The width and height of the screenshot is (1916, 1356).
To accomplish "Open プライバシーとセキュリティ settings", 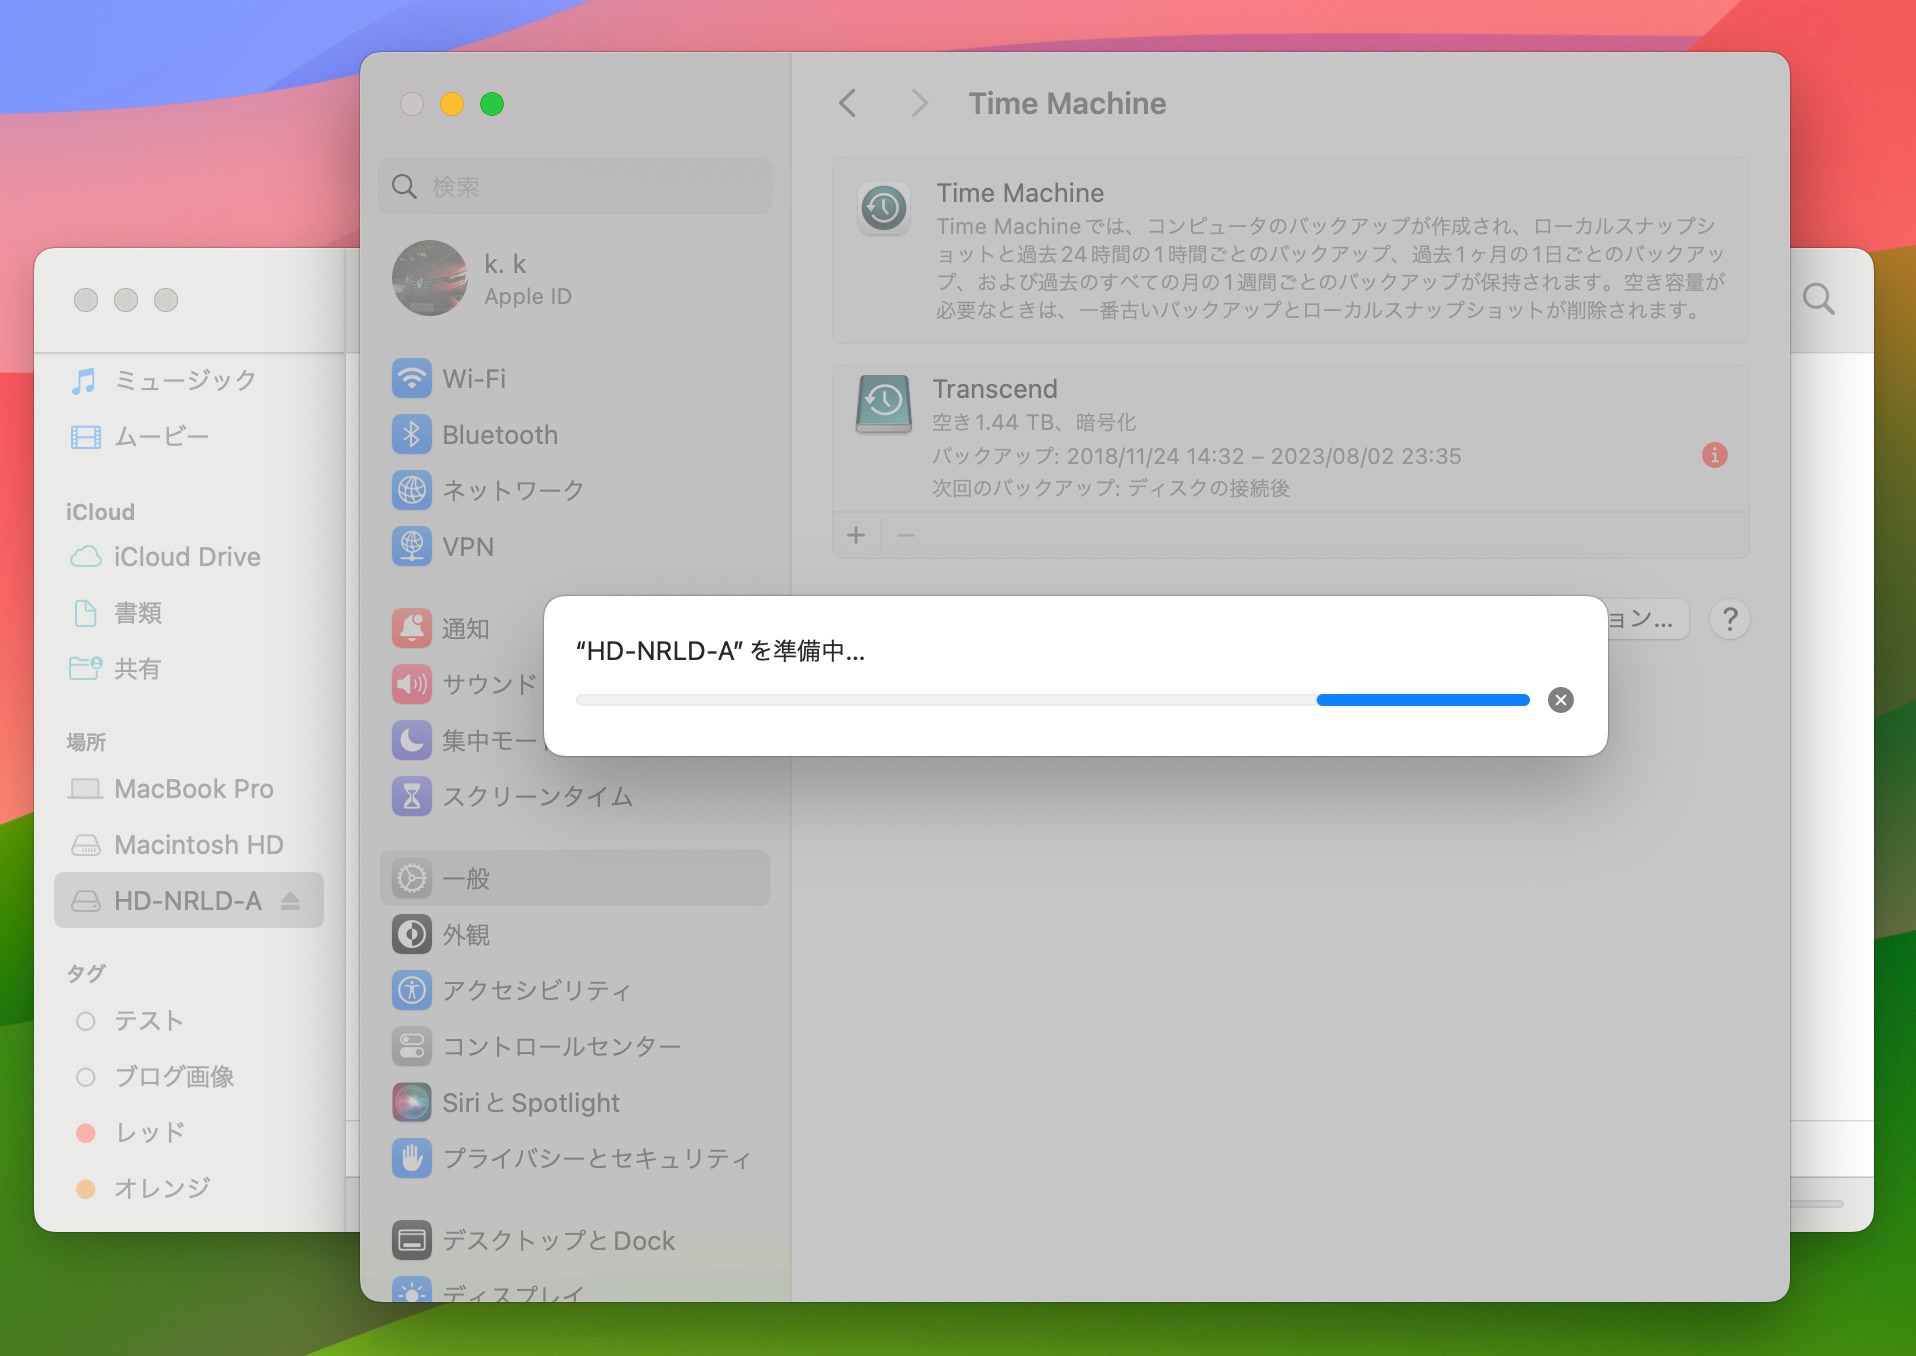I will click(x=575, y=1159).
